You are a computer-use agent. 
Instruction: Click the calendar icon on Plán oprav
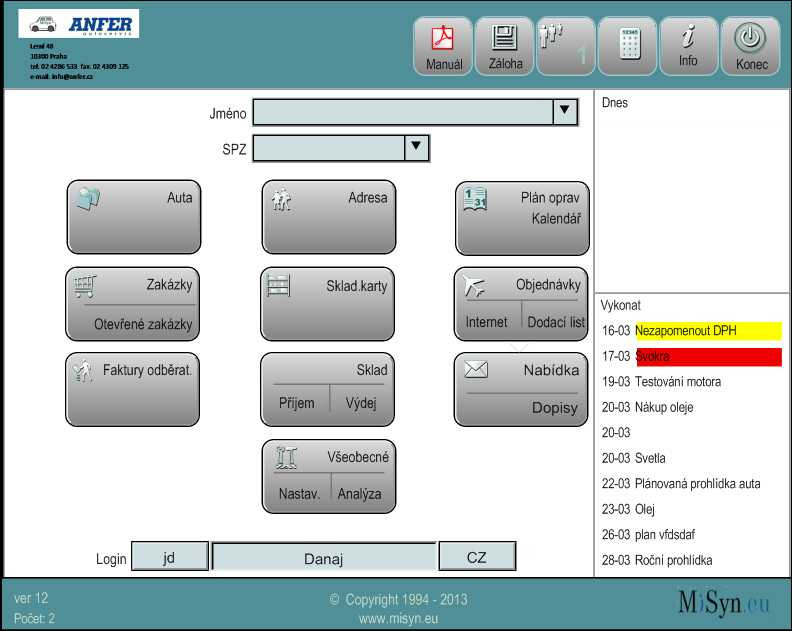pos(475,199)
